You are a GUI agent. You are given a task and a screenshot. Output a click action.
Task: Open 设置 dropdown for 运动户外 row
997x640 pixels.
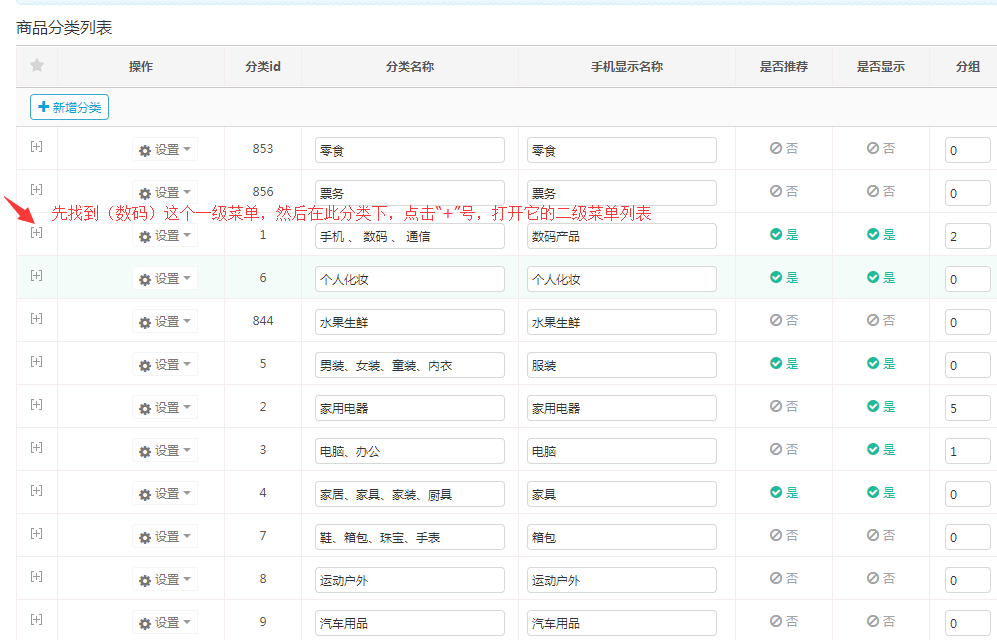click(x=165, y=580)
